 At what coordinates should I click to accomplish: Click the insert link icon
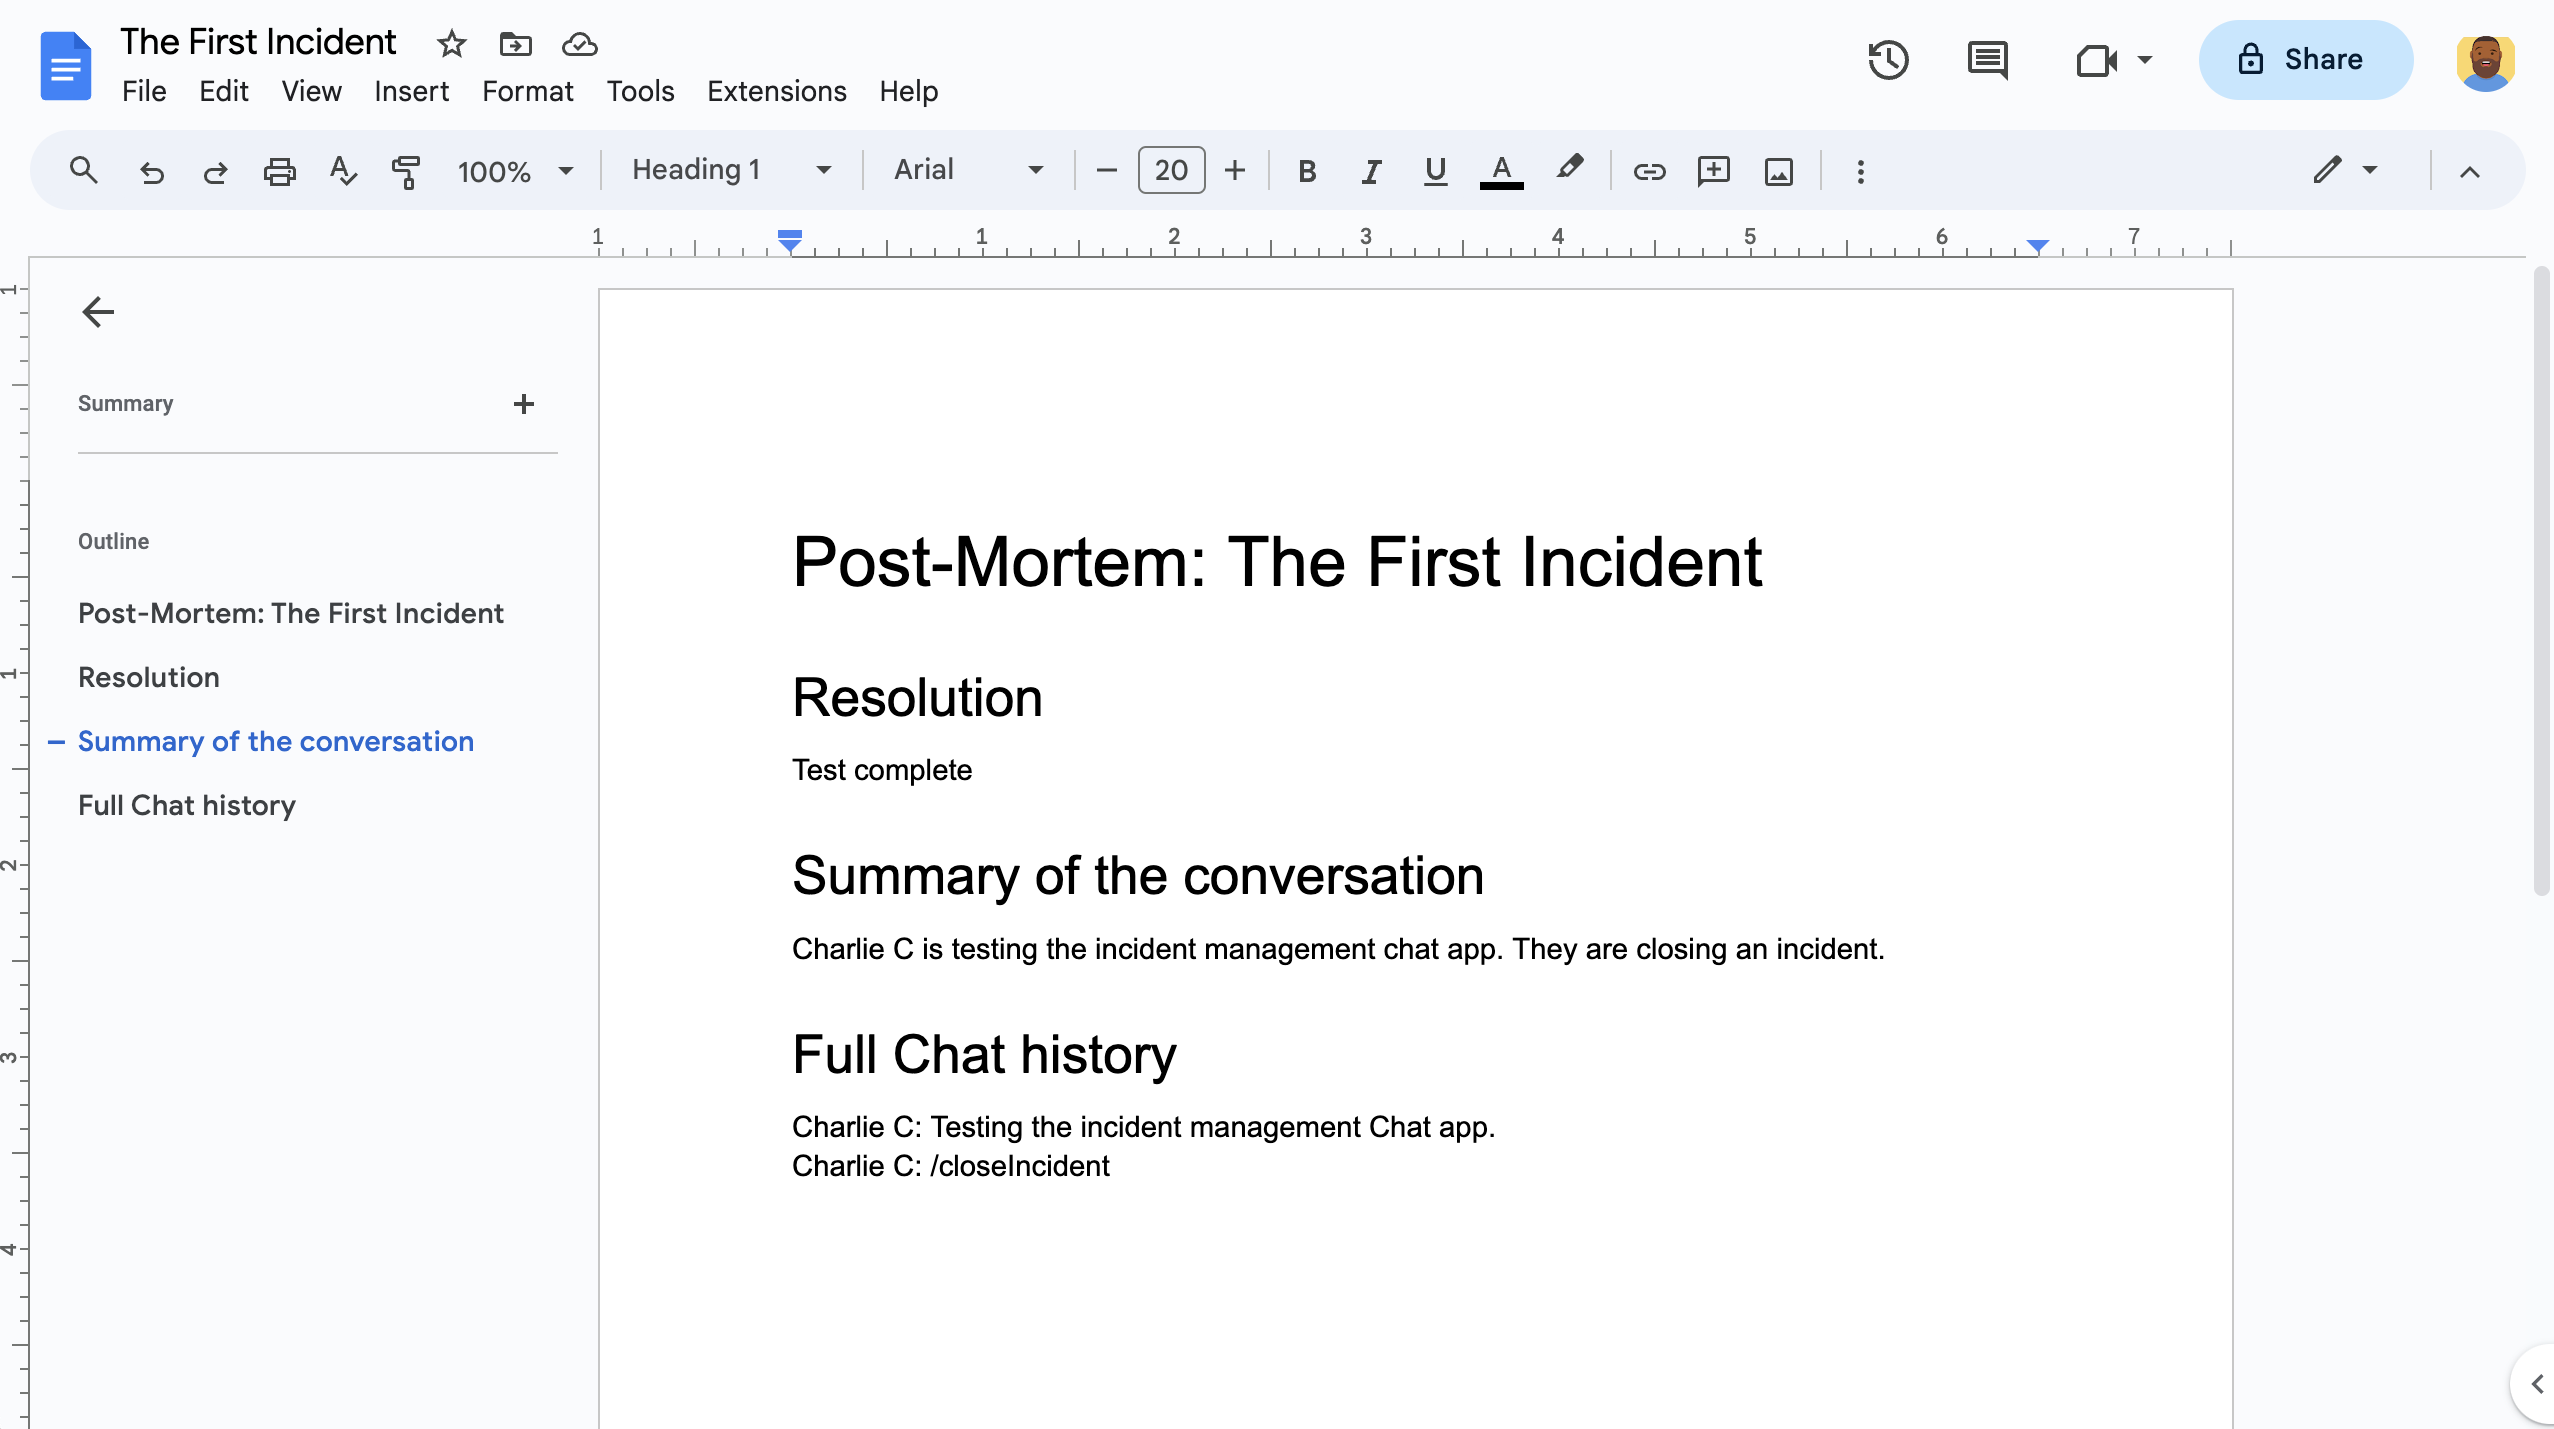click(x=1647, y=170)
